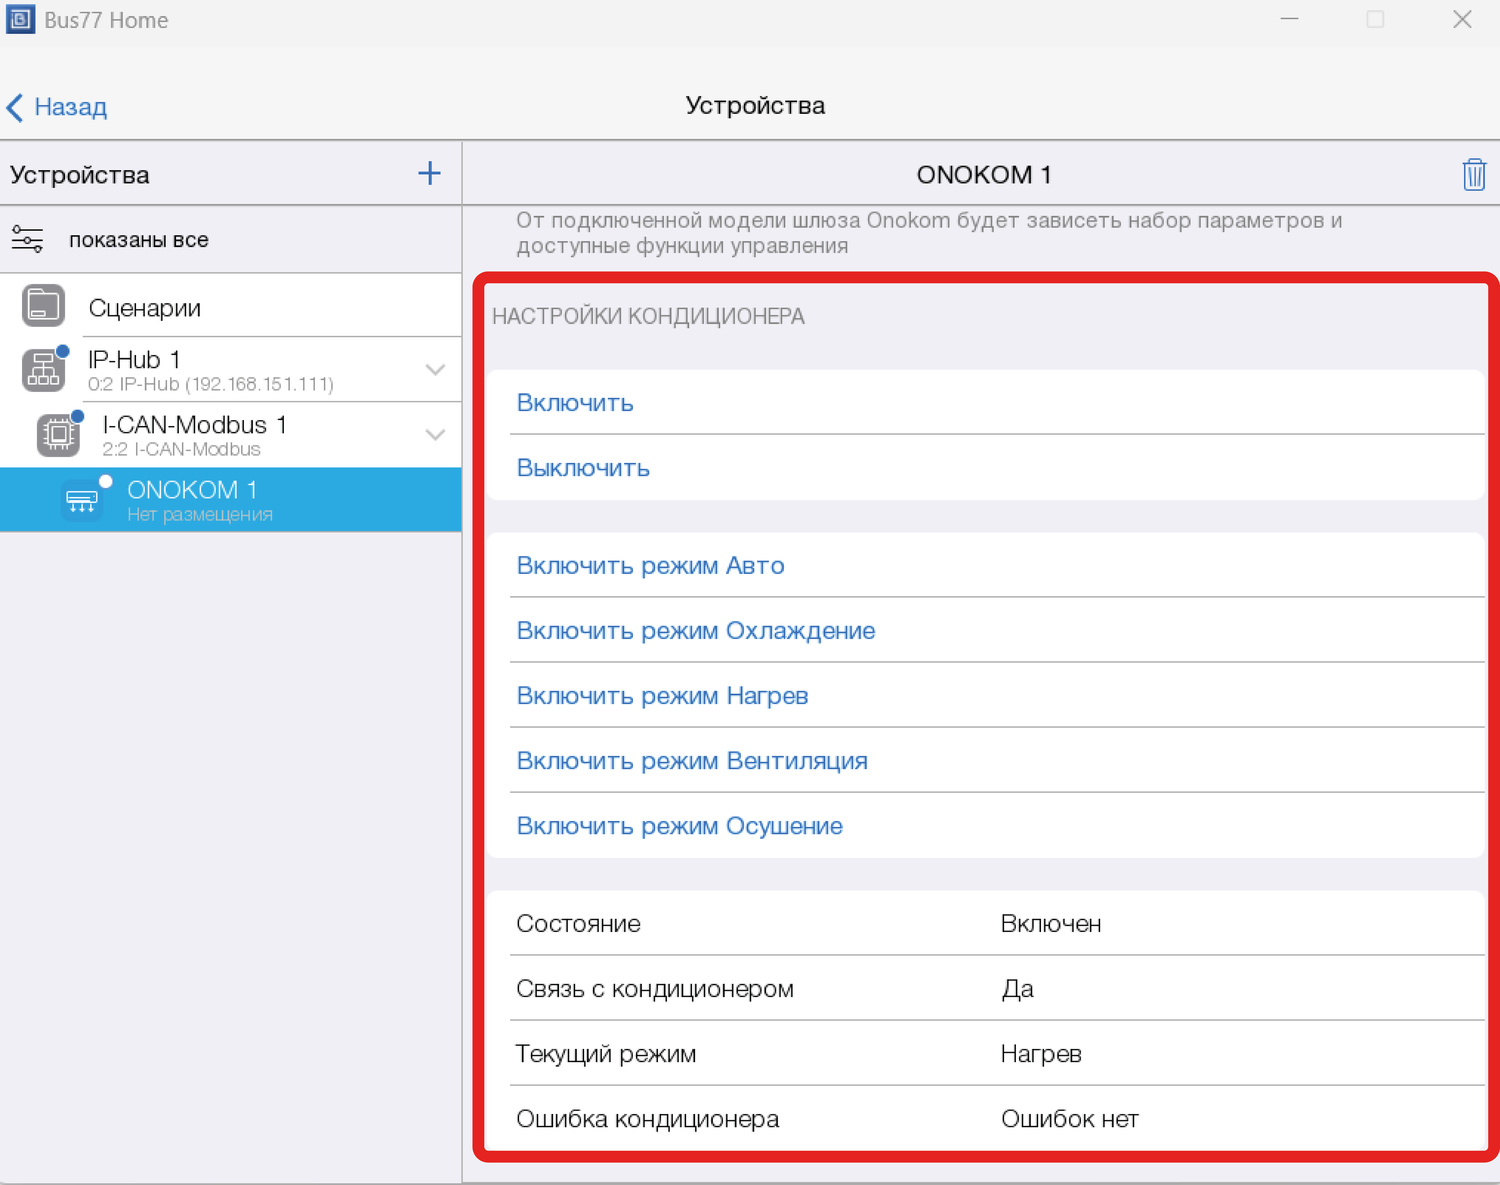Open the показаны все filter row
This screenshot has width=1500, height=1185.
point(138,240)
